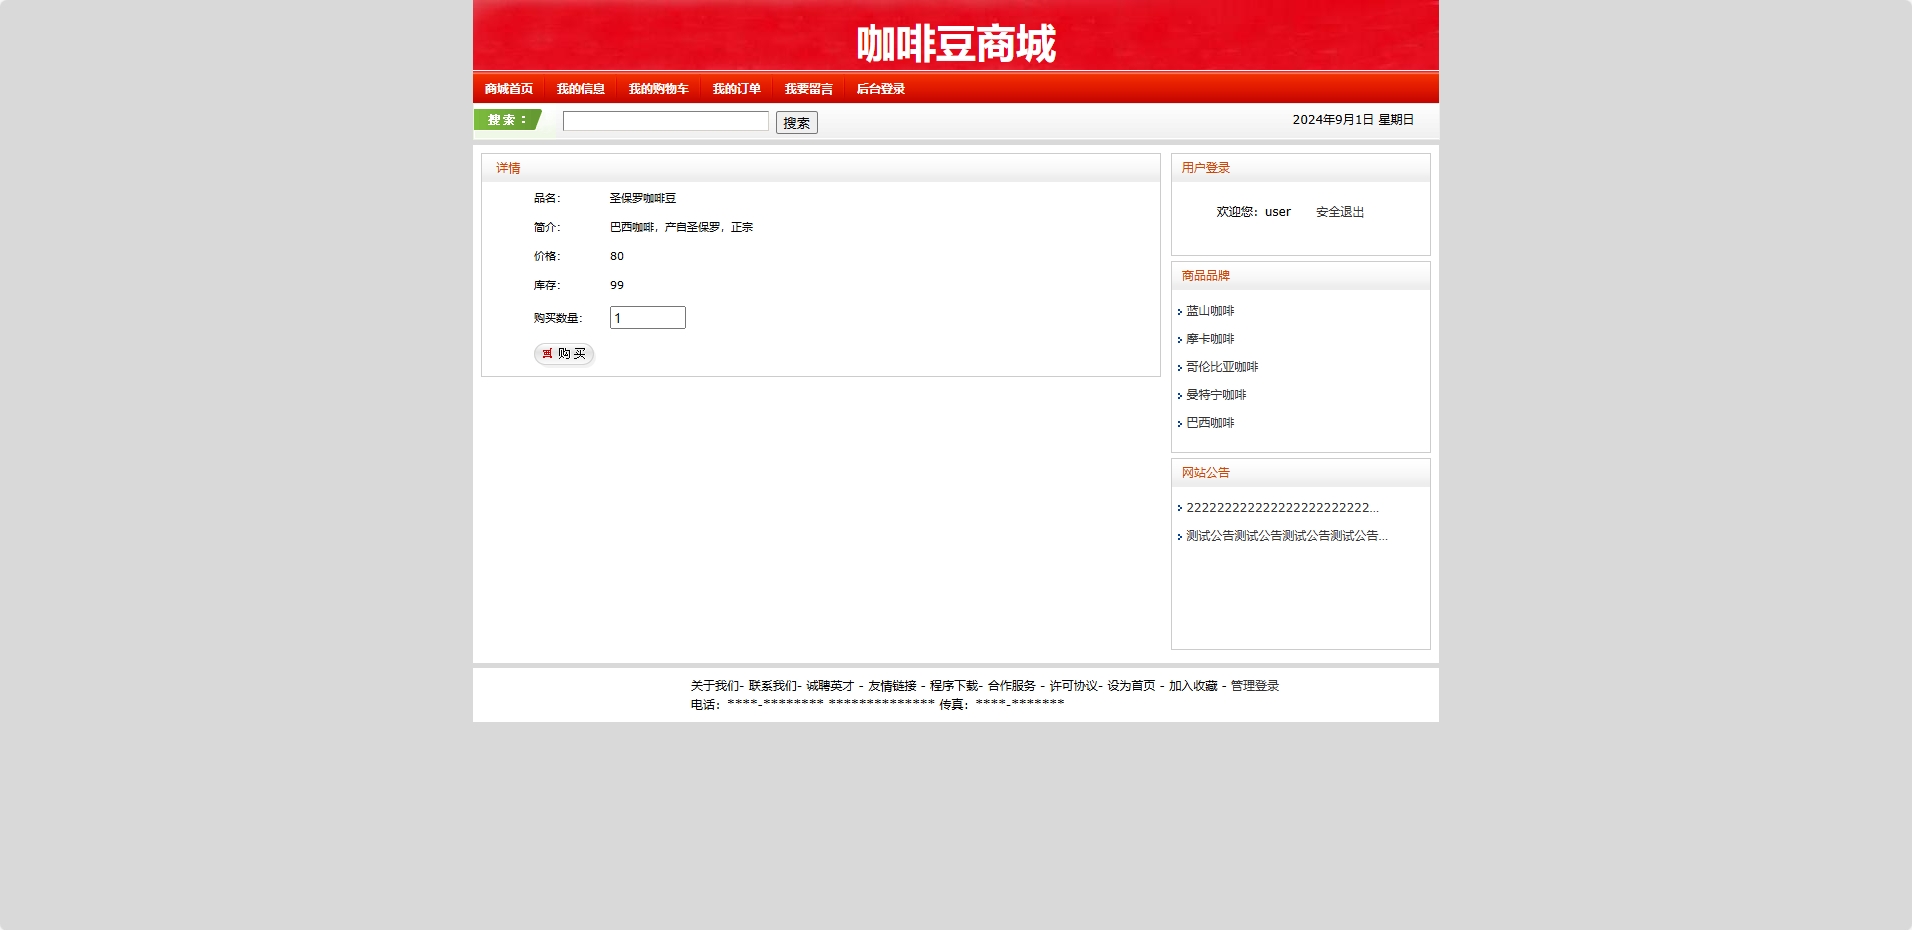The width and height of the screenshot is (1912, 930).
Task: Click the arrow icon beside 曼特宁咖啡
Action: (1182, 395)
